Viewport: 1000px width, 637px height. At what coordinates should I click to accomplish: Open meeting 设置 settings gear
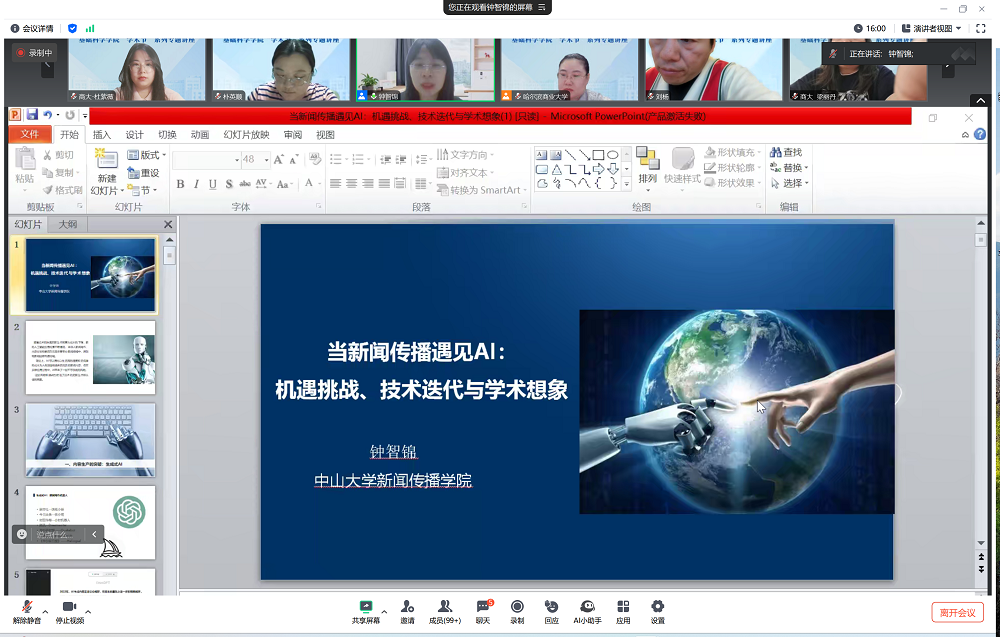(657, 607)
